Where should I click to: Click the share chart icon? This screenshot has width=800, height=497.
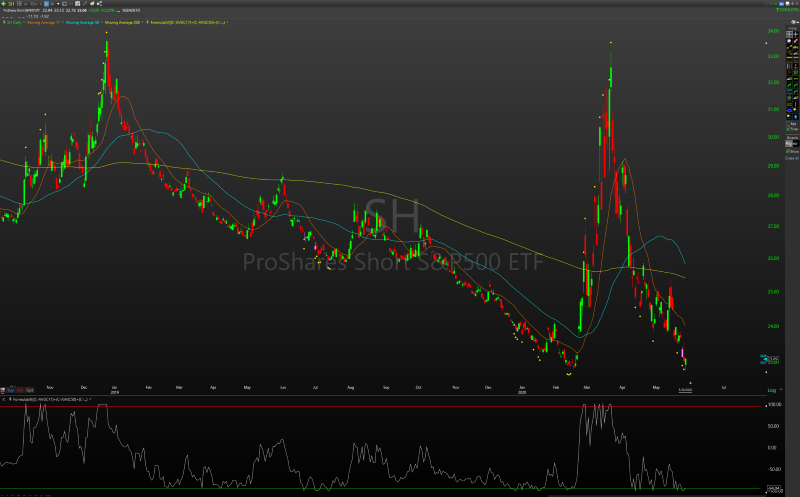[x=99, y=4]
